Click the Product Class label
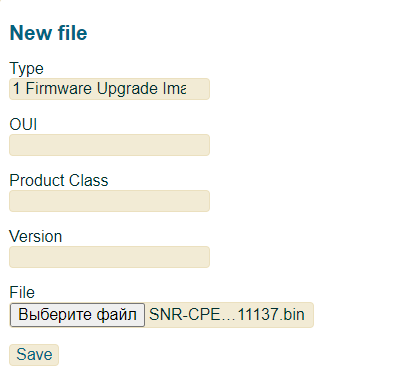The image size is (411, 382). click(59, 180)
